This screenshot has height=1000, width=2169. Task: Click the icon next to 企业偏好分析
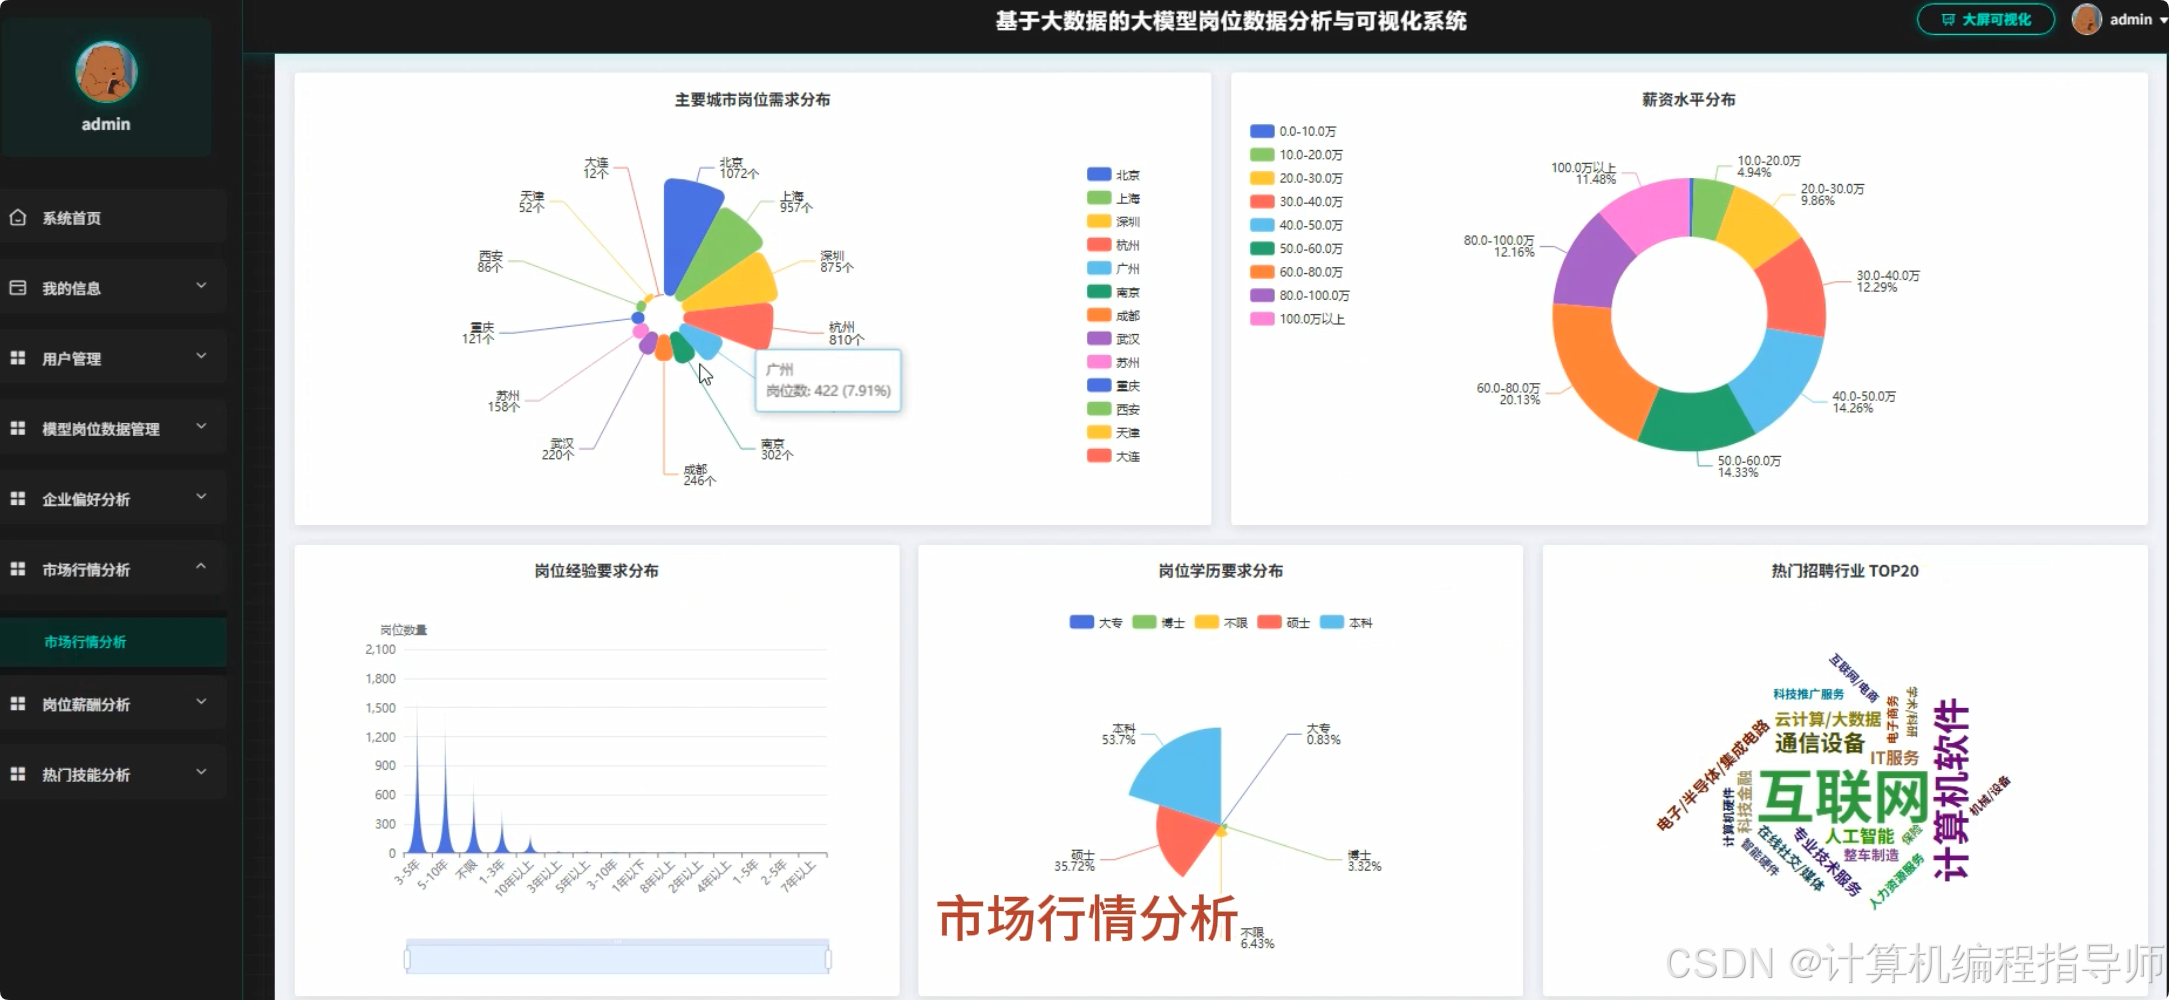coord(17,497)
